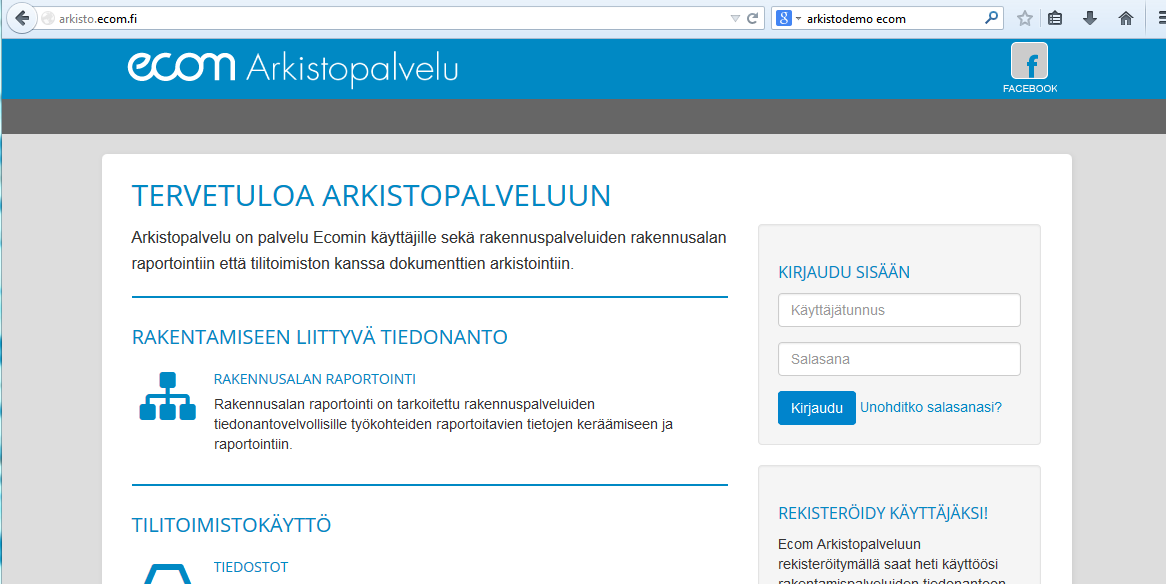
Task: Open the Facebook icon in header
Action: tap(1029, 61)
